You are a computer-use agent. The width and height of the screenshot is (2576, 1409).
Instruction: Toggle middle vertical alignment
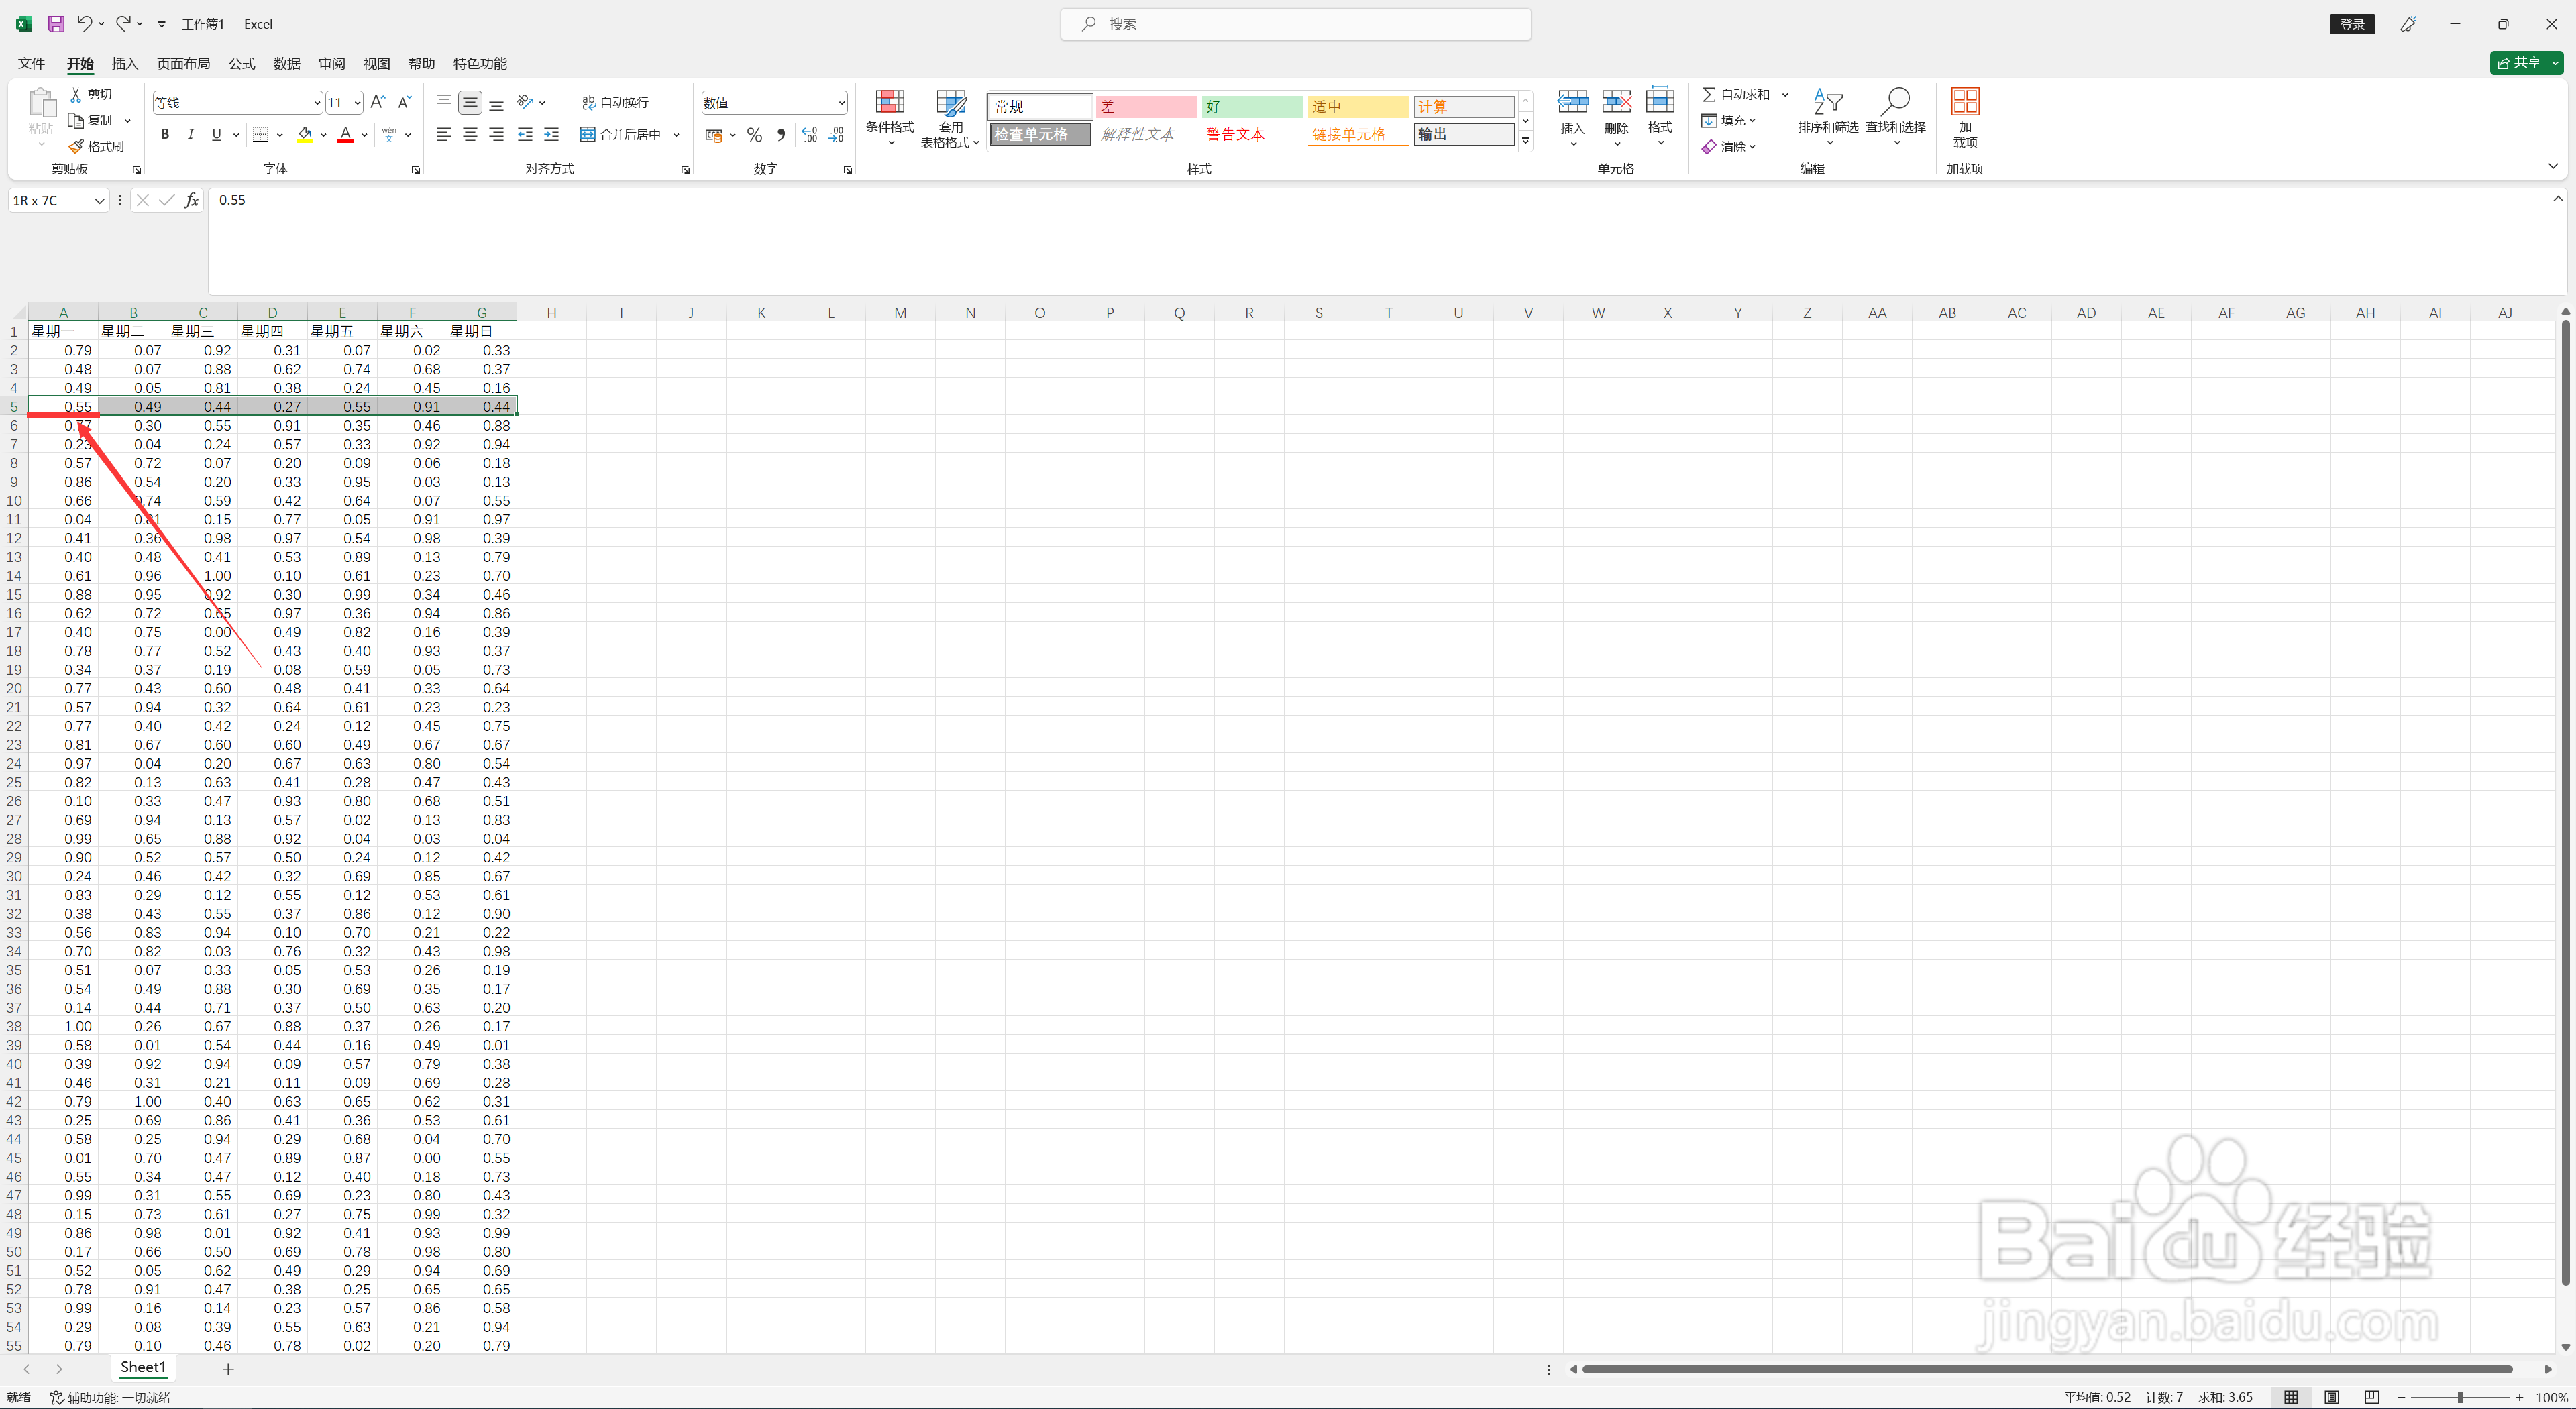(470, 102)
